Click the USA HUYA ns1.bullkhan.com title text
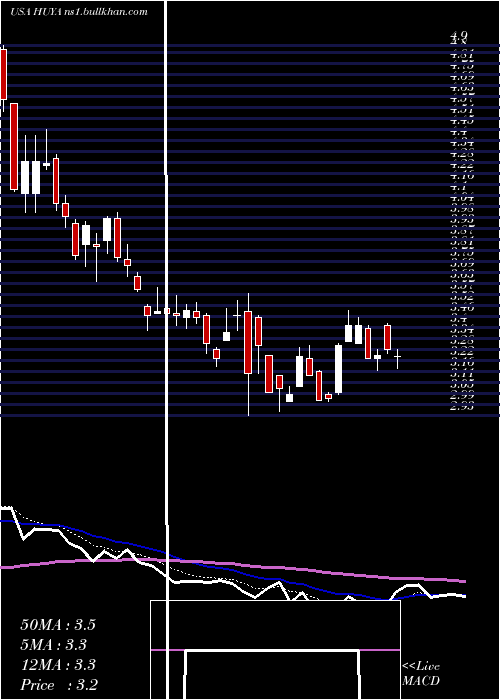The height and width of the screenshot is (700, 500). [79, 12]
